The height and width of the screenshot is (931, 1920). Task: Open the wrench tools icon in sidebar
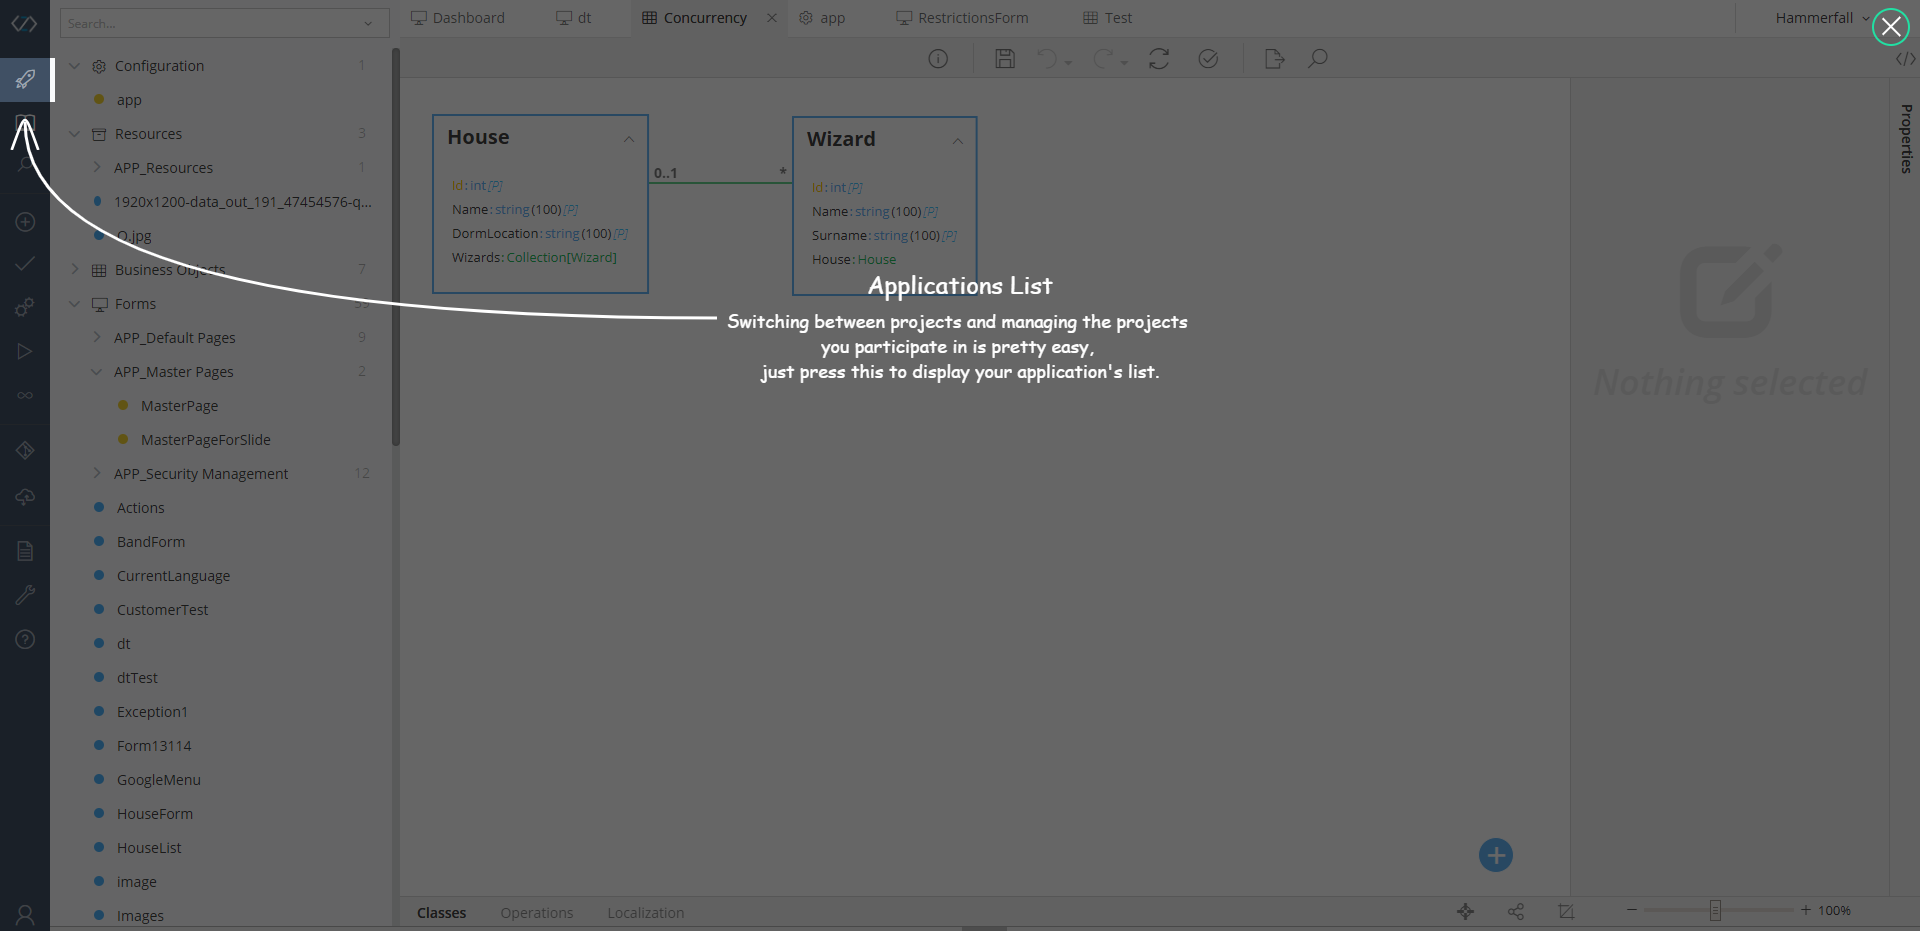pyautogui.click(x=25, y=595)
